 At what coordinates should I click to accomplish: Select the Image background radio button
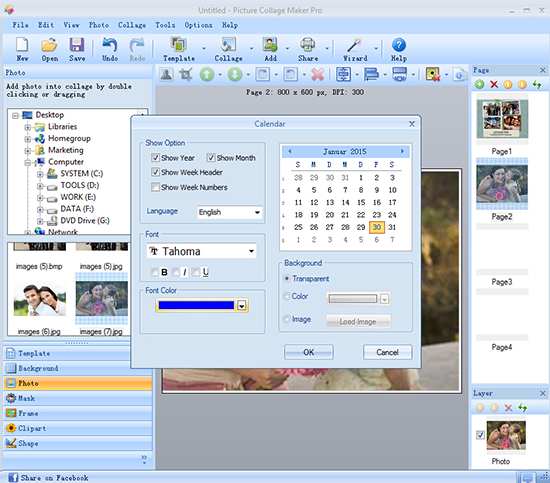[287, 319]
